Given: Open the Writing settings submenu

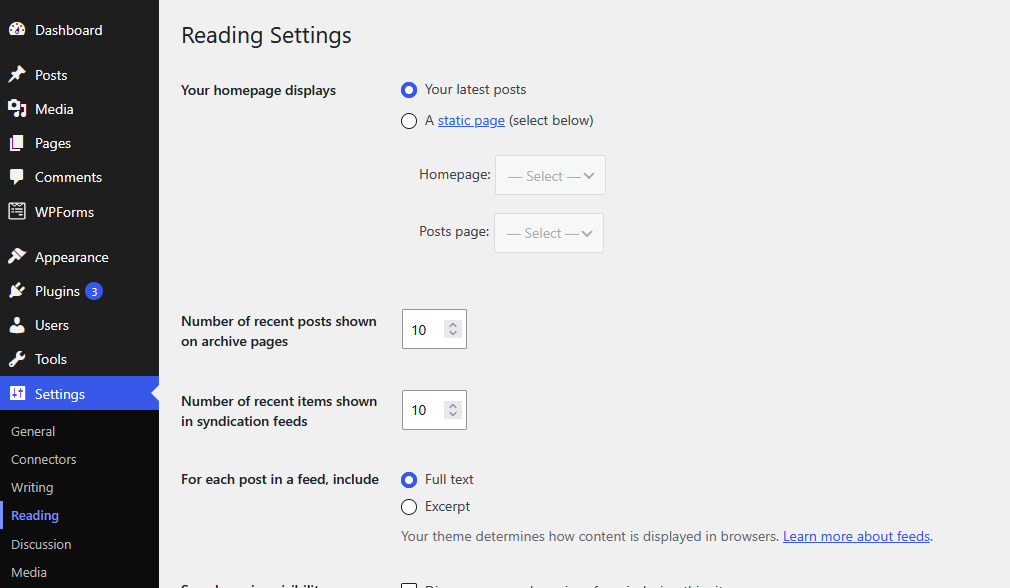Looking at the screenshot, I should click(x=32, y=488).
